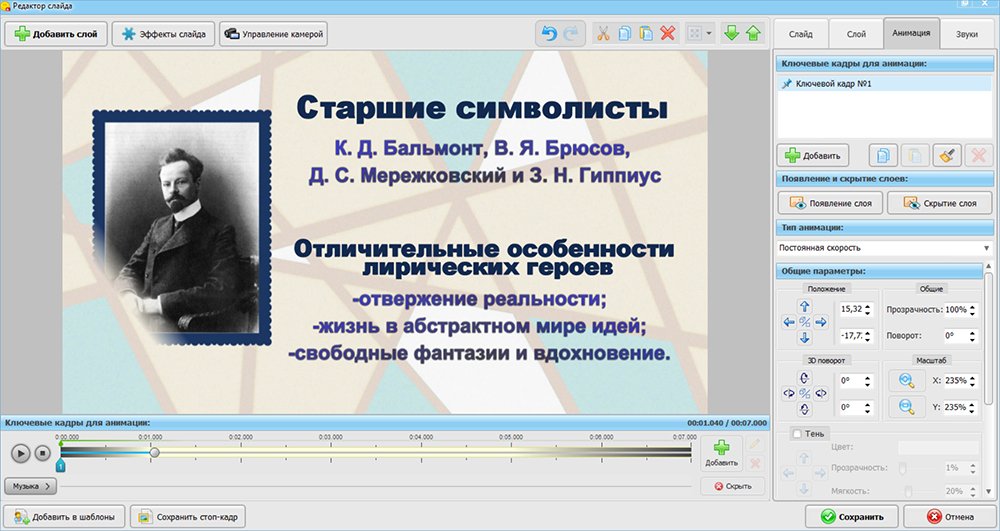Viewport: 1000px width, 531px height.
Task: Click the scissors cut icon
Action: (x=603, y=33)
